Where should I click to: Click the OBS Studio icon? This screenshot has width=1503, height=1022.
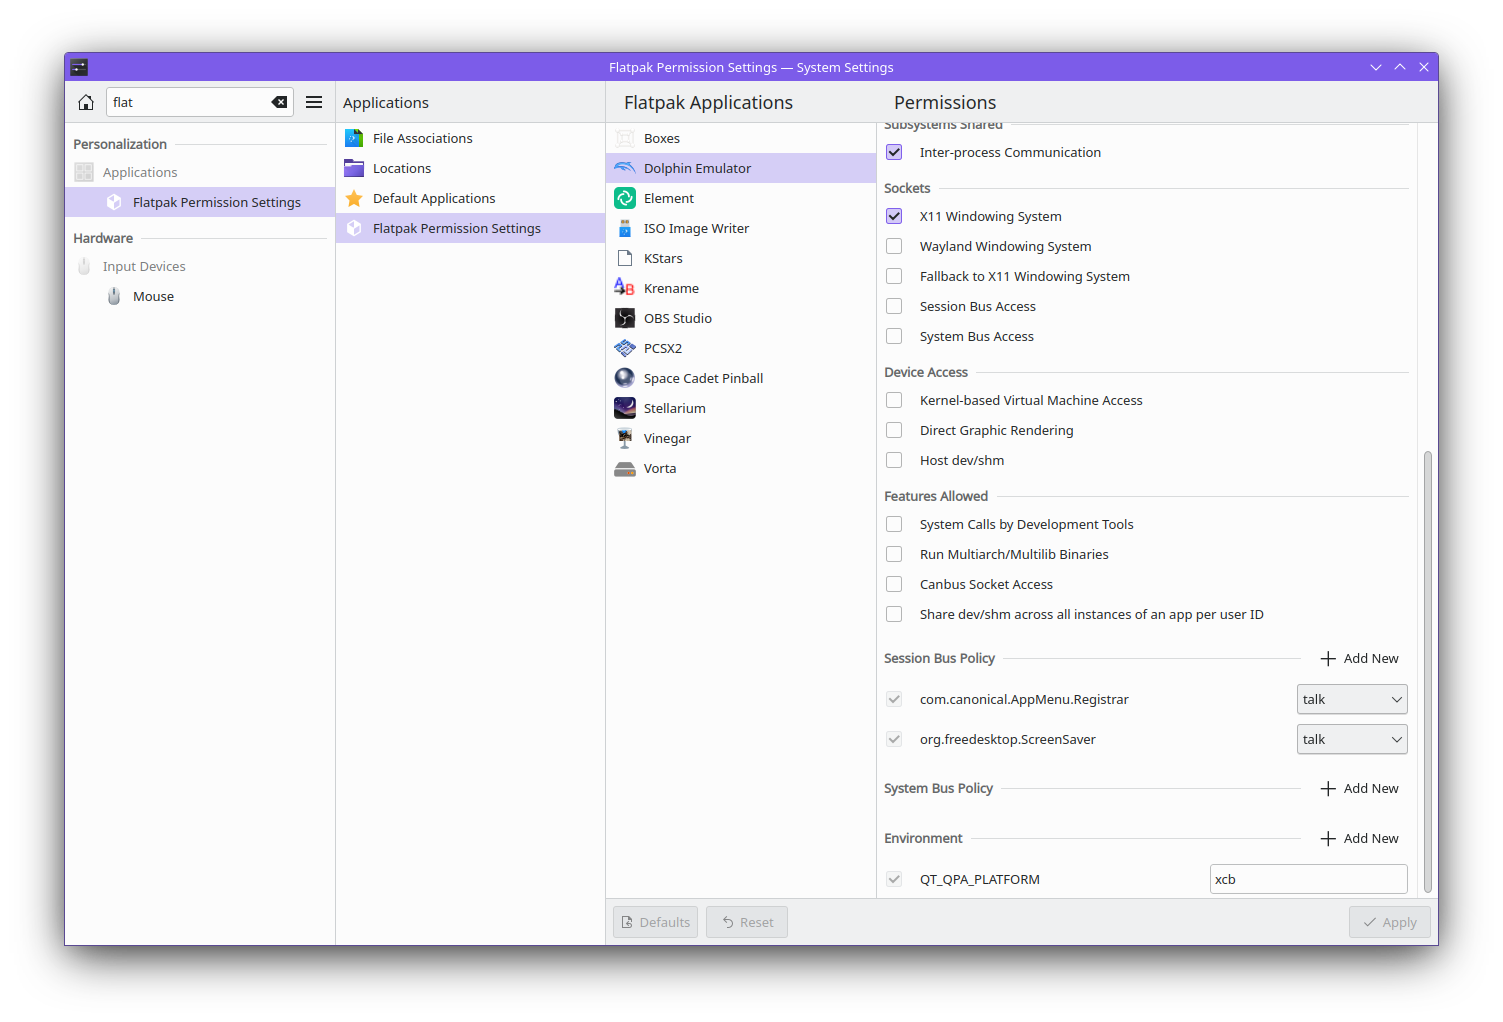(625, 318)
